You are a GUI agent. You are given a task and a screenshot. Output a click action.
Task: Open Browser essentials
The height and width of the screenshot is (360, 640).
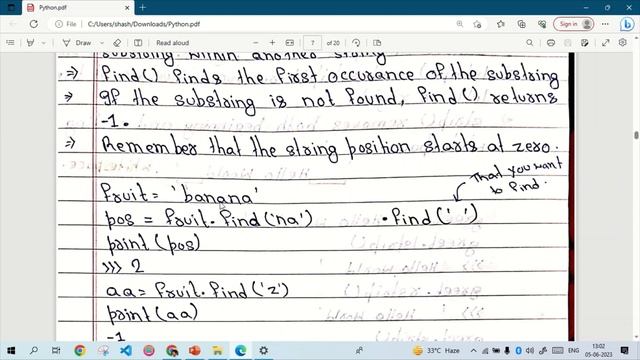542,24
